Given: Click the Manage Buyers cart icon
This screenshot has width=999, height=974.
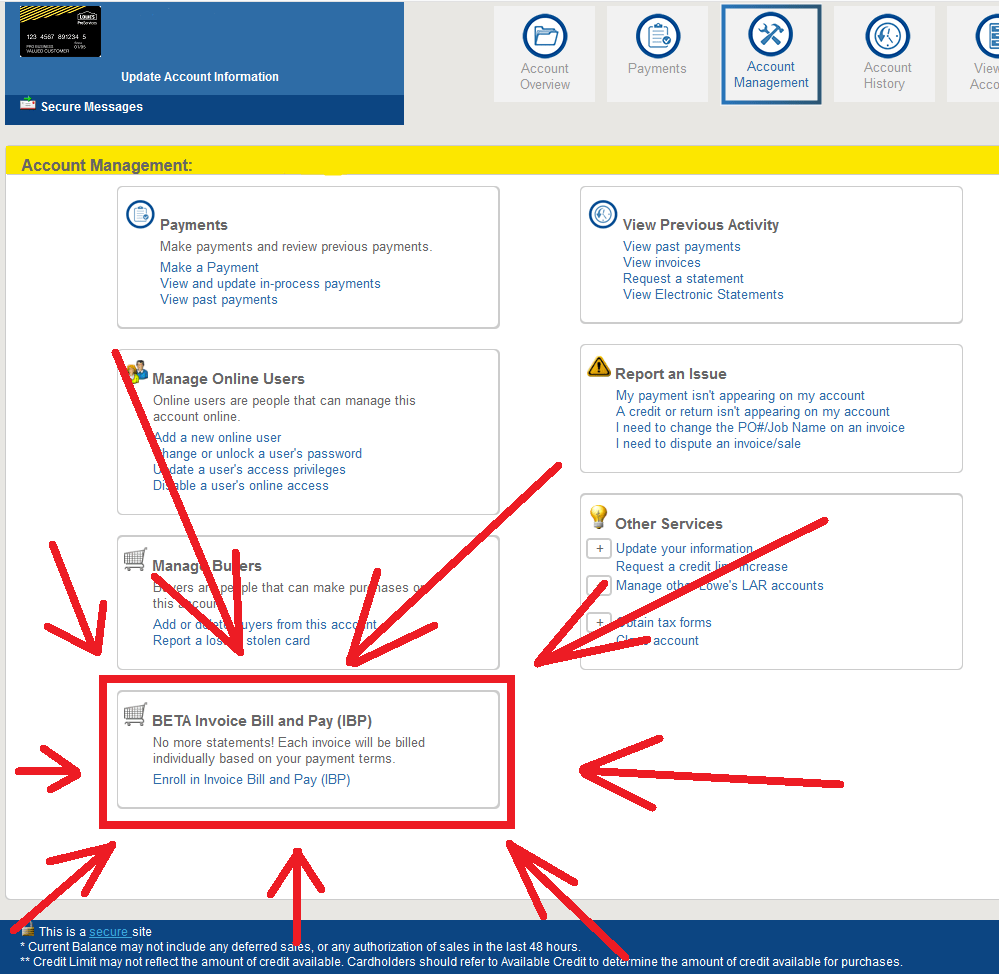Looking at the screenshot, I should click(x=135, y=559).
